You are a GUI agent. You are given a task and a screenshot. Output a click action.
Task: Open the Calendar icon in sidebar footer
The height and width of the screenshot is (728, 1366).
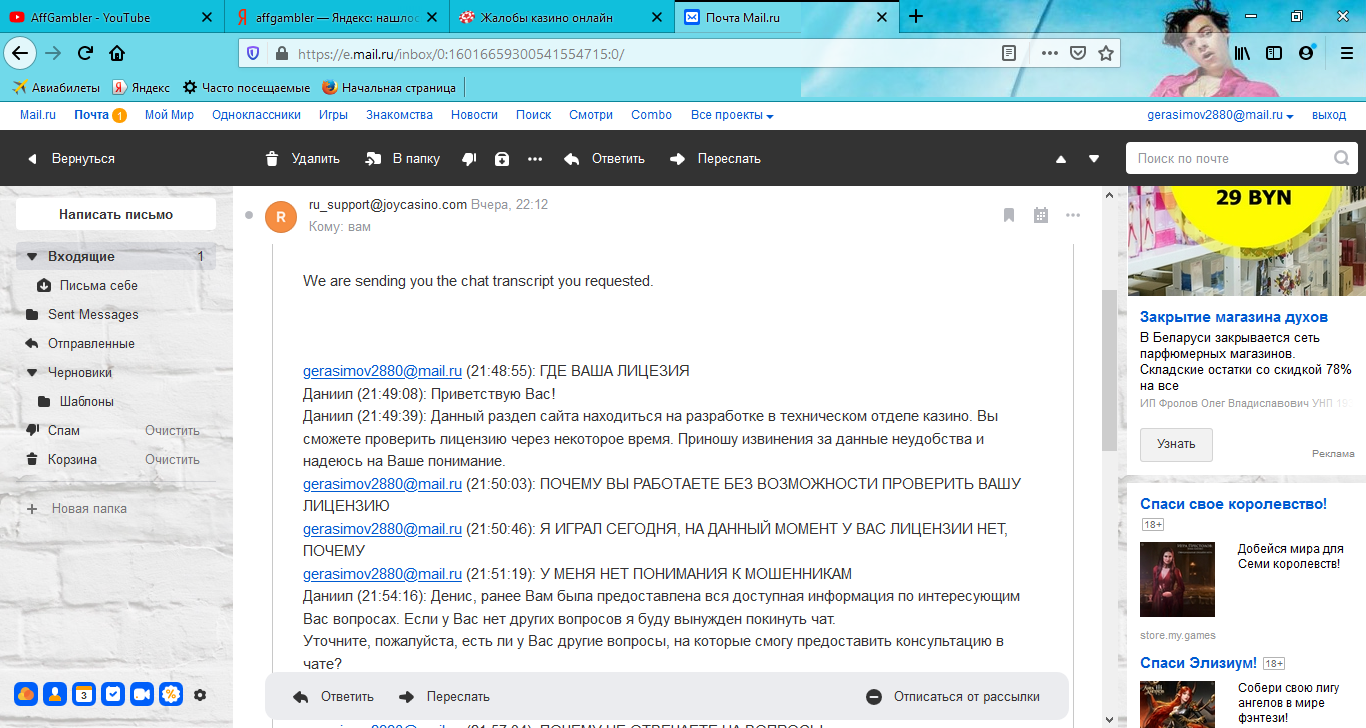(84, 694)
